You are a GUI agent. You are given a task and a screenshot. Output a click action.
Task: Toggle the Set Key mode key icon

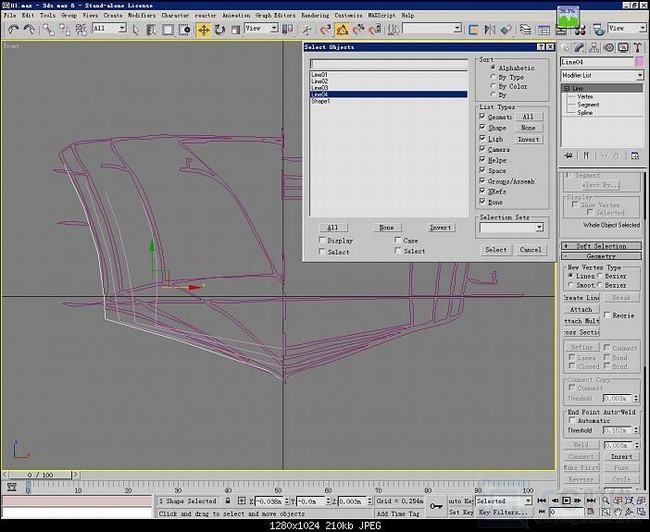tap(436, 506)
